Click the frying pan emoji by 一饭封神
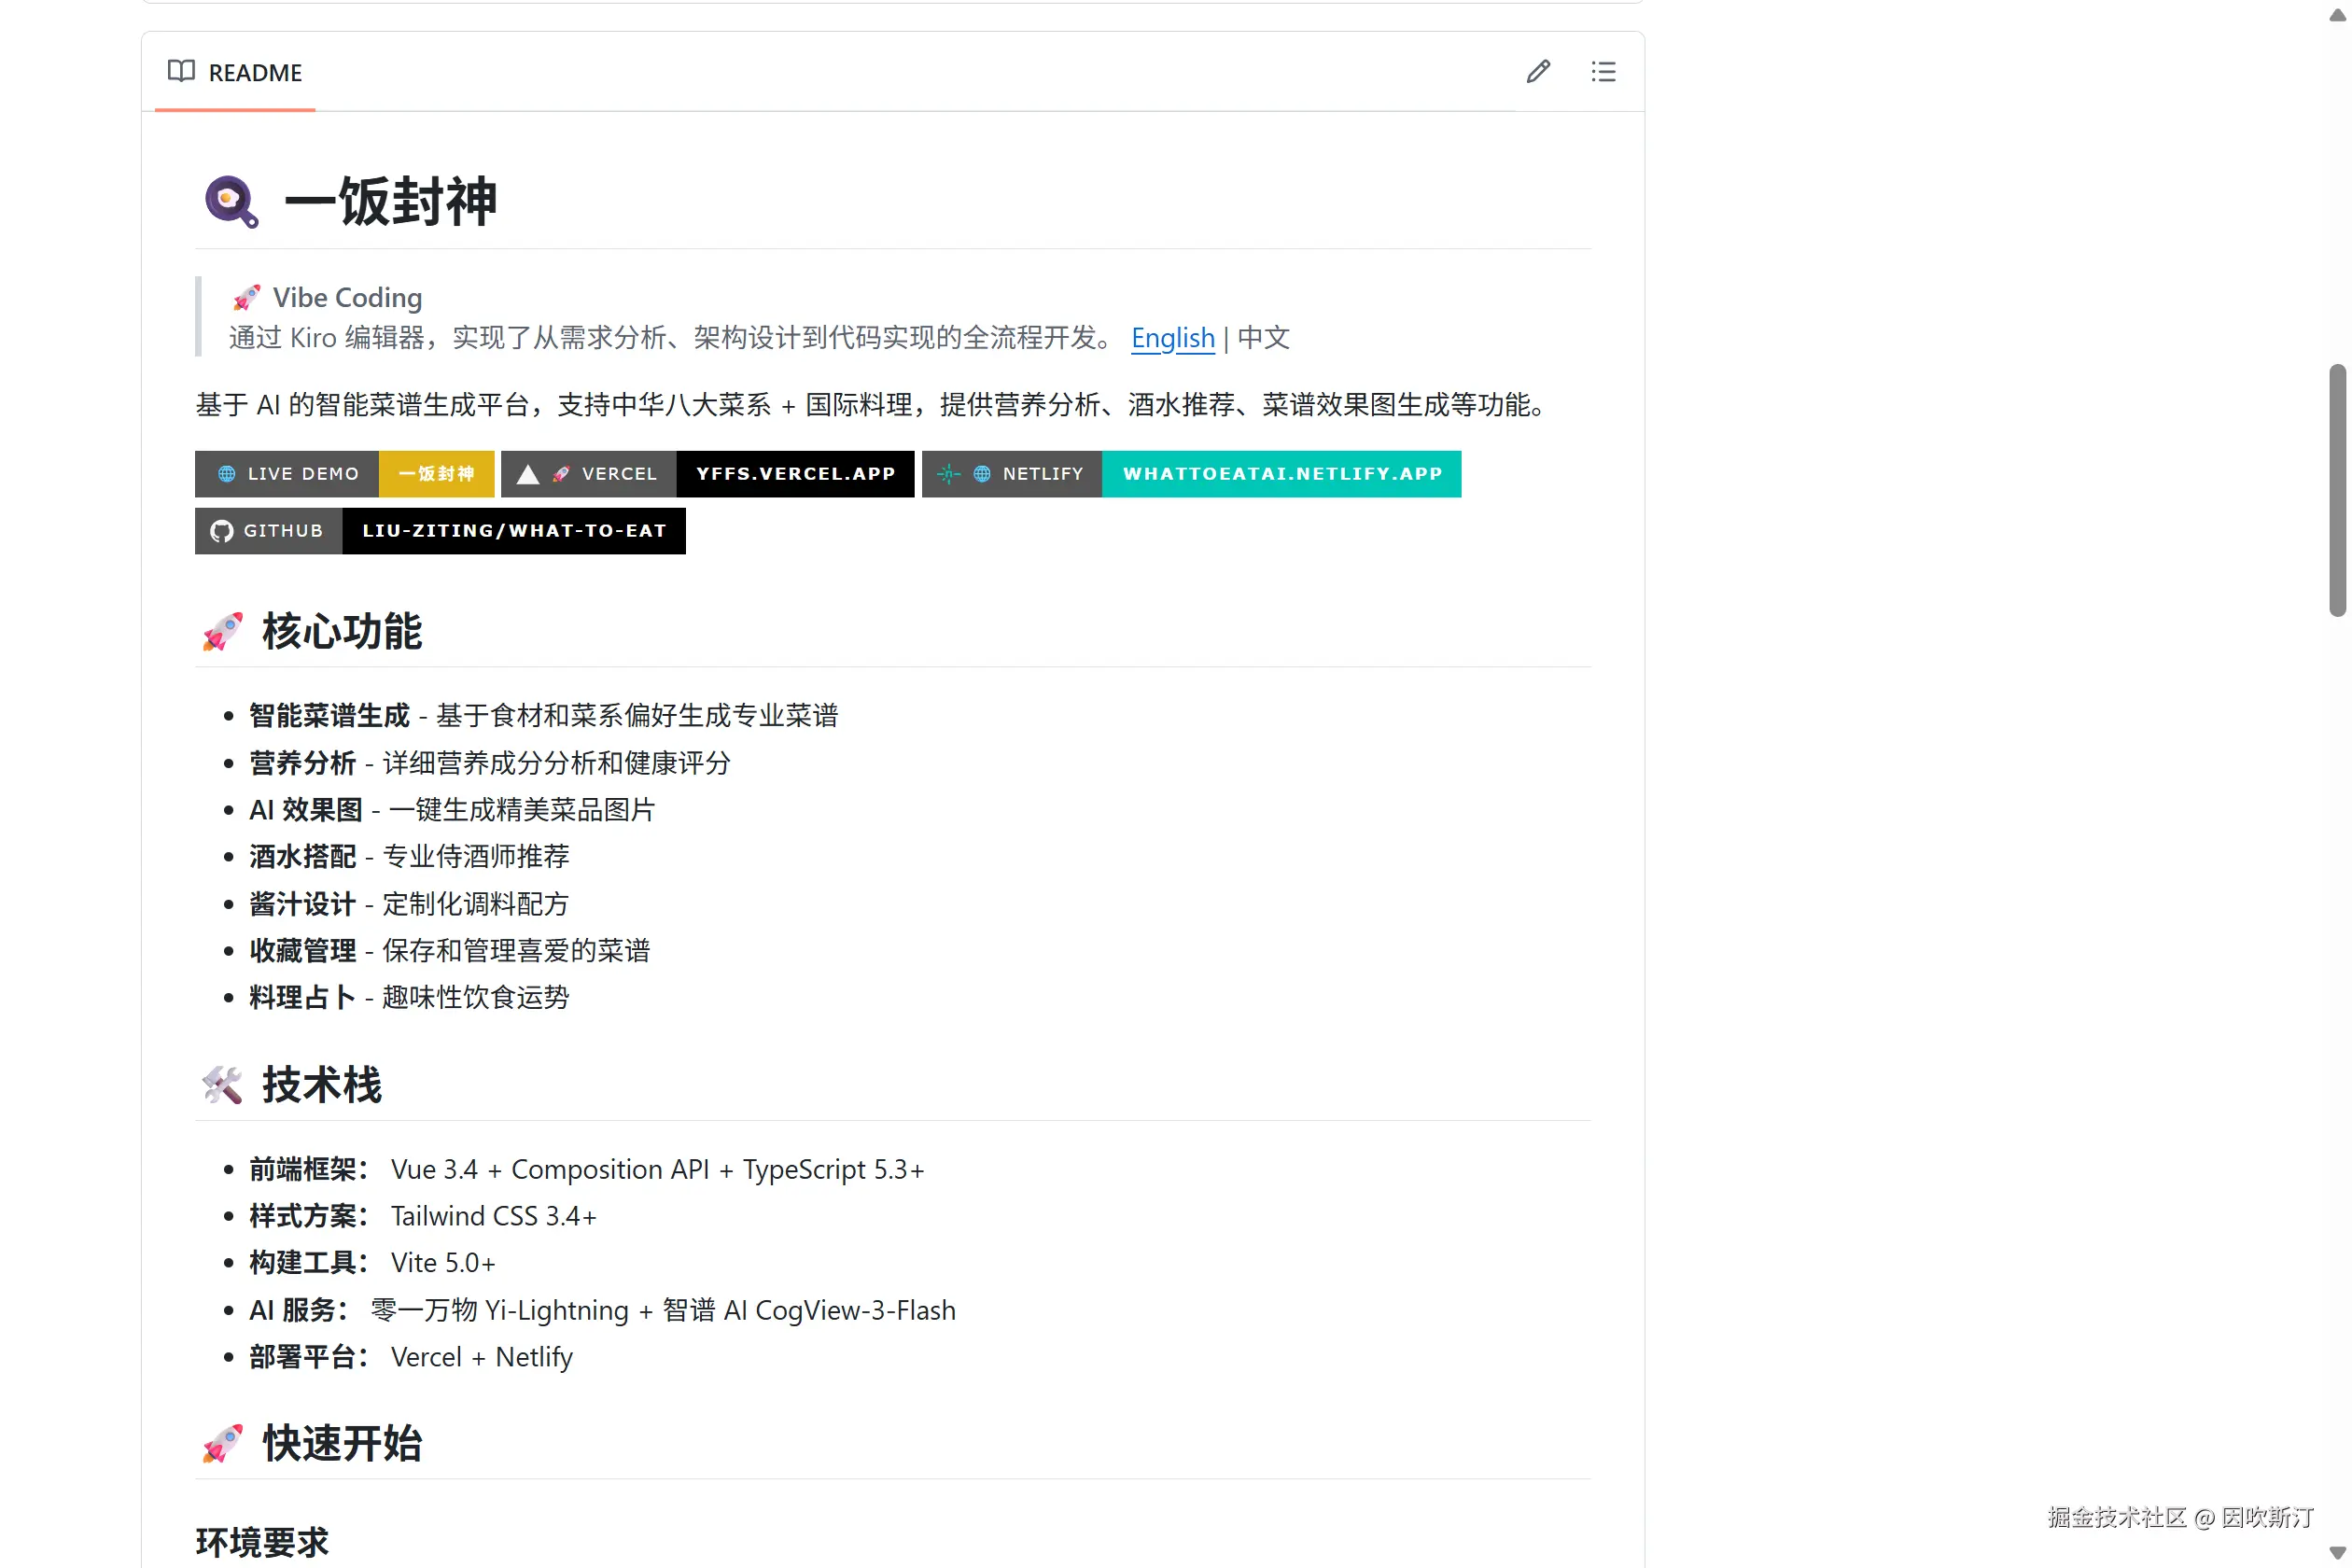The width and height of the screenshot is (2352, 1568). [232, 202]
